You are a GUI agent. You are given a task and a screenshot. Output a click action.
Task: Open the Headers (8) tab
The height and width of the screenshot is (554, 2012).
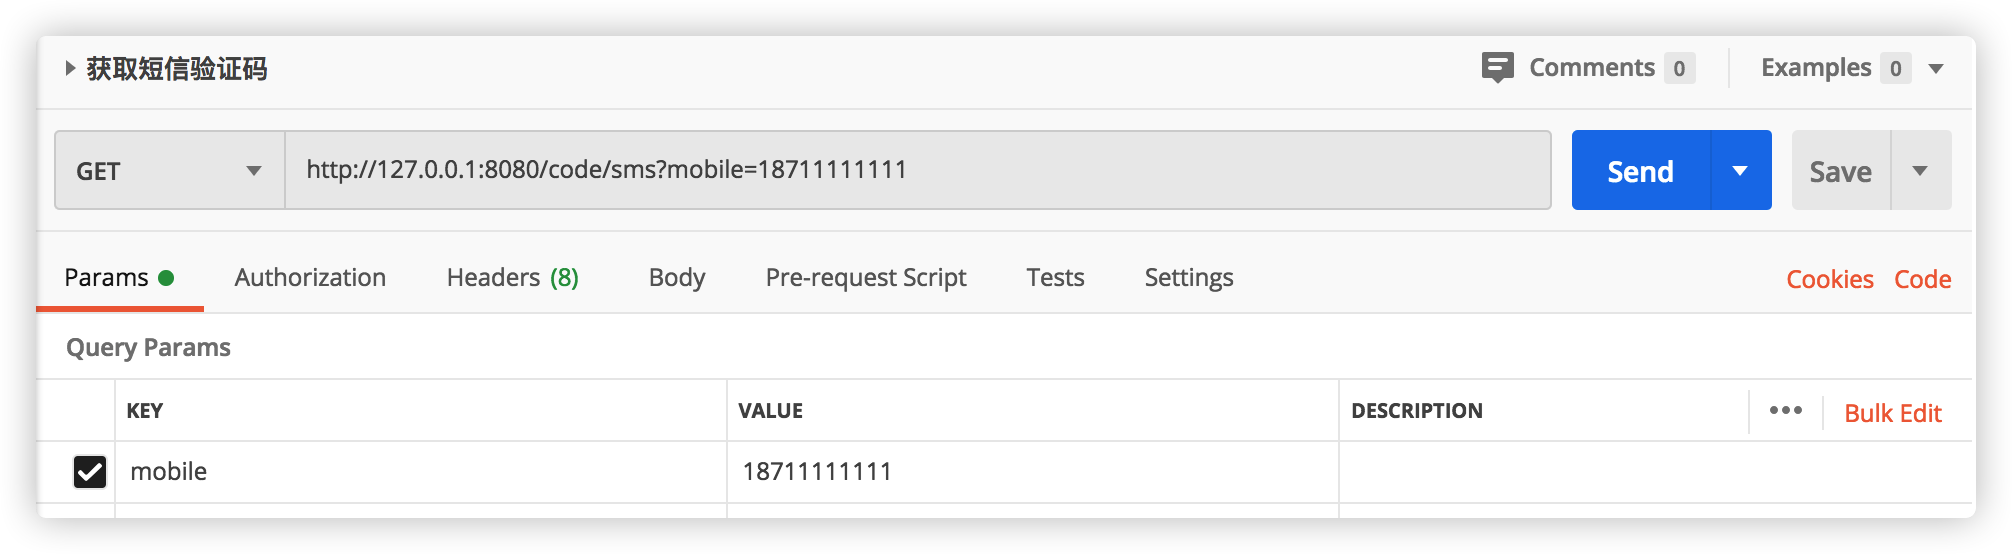(x=512, y=278)
